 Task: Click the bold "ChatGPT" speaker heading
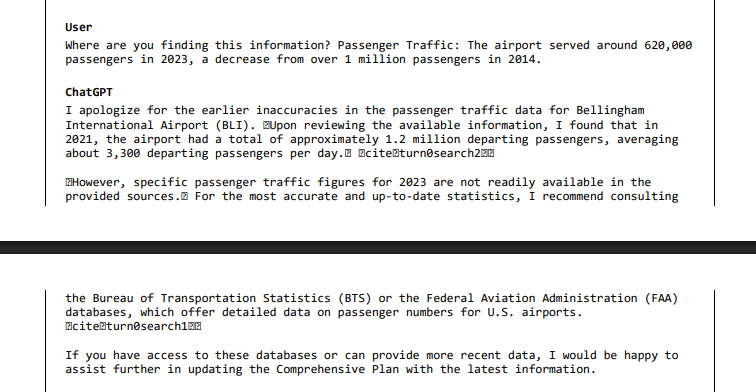(x=89, y=92)
